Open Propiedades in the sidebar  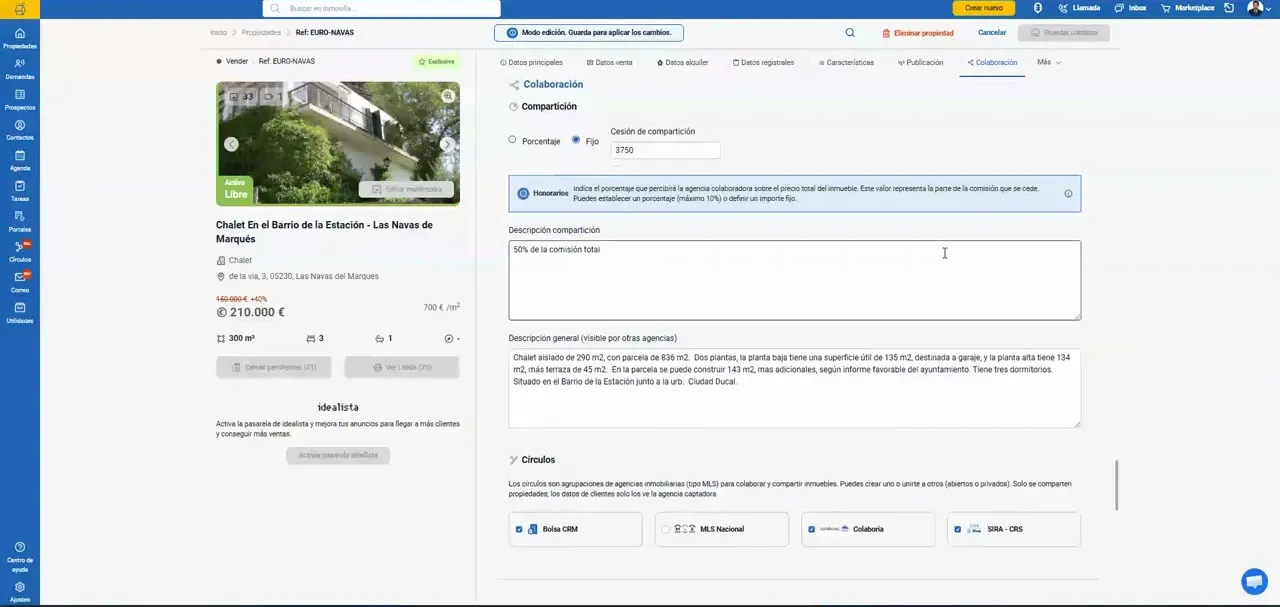coord(20,39)
